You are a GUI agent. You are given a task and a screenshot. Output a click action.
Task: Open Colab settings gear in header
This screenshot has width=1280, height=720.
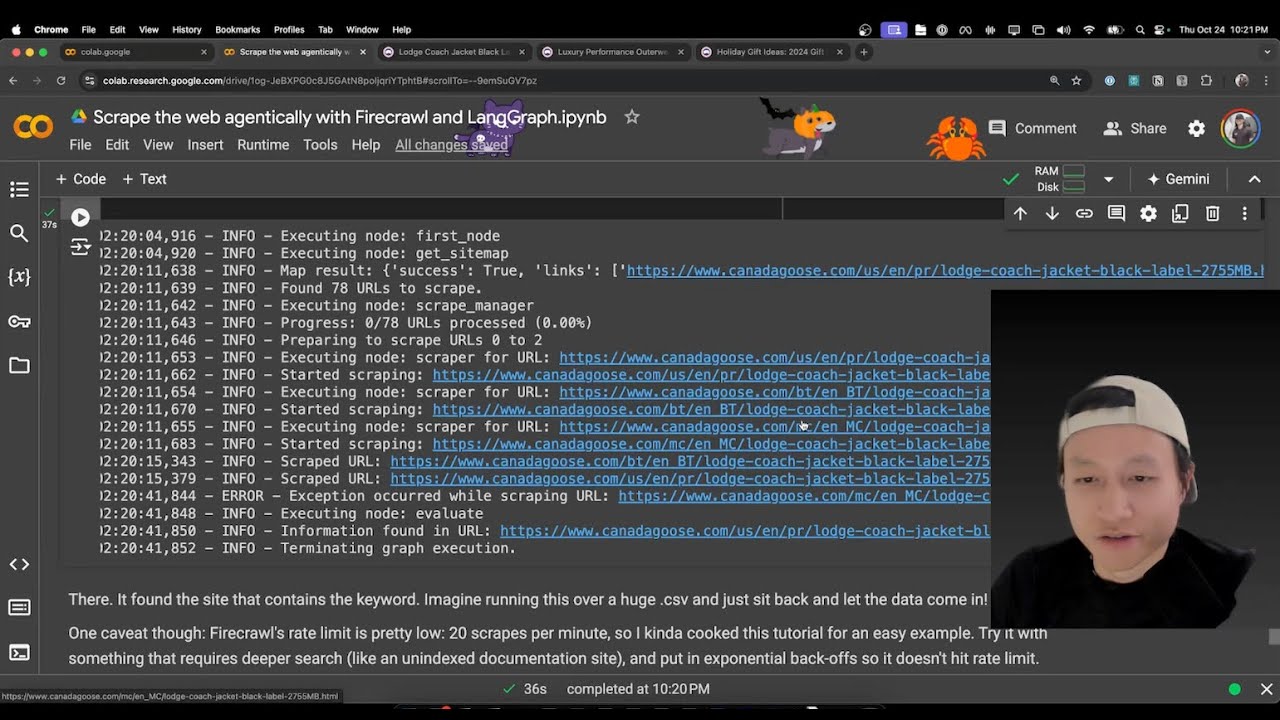pyautogui.click(x=1196, y=128)
